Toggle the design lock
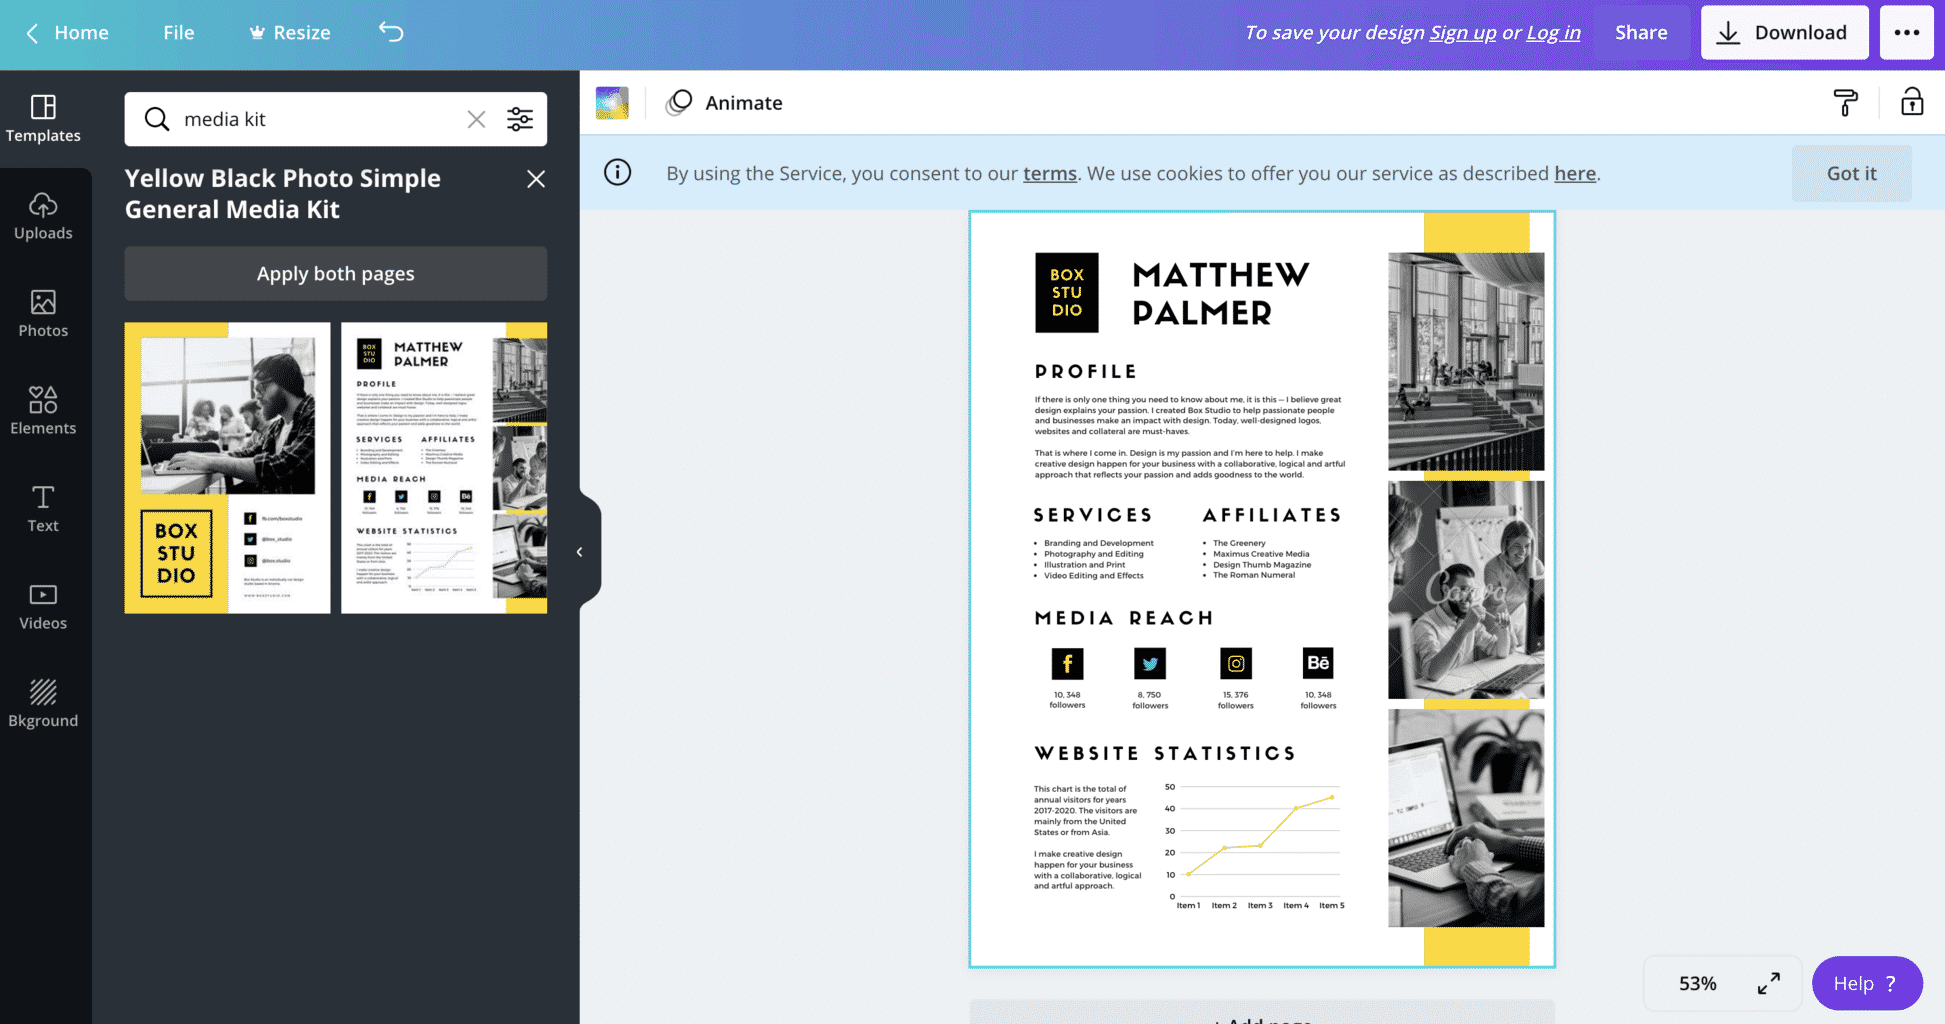This screenshot has width=1945, height=1024. click(1911, 102)
